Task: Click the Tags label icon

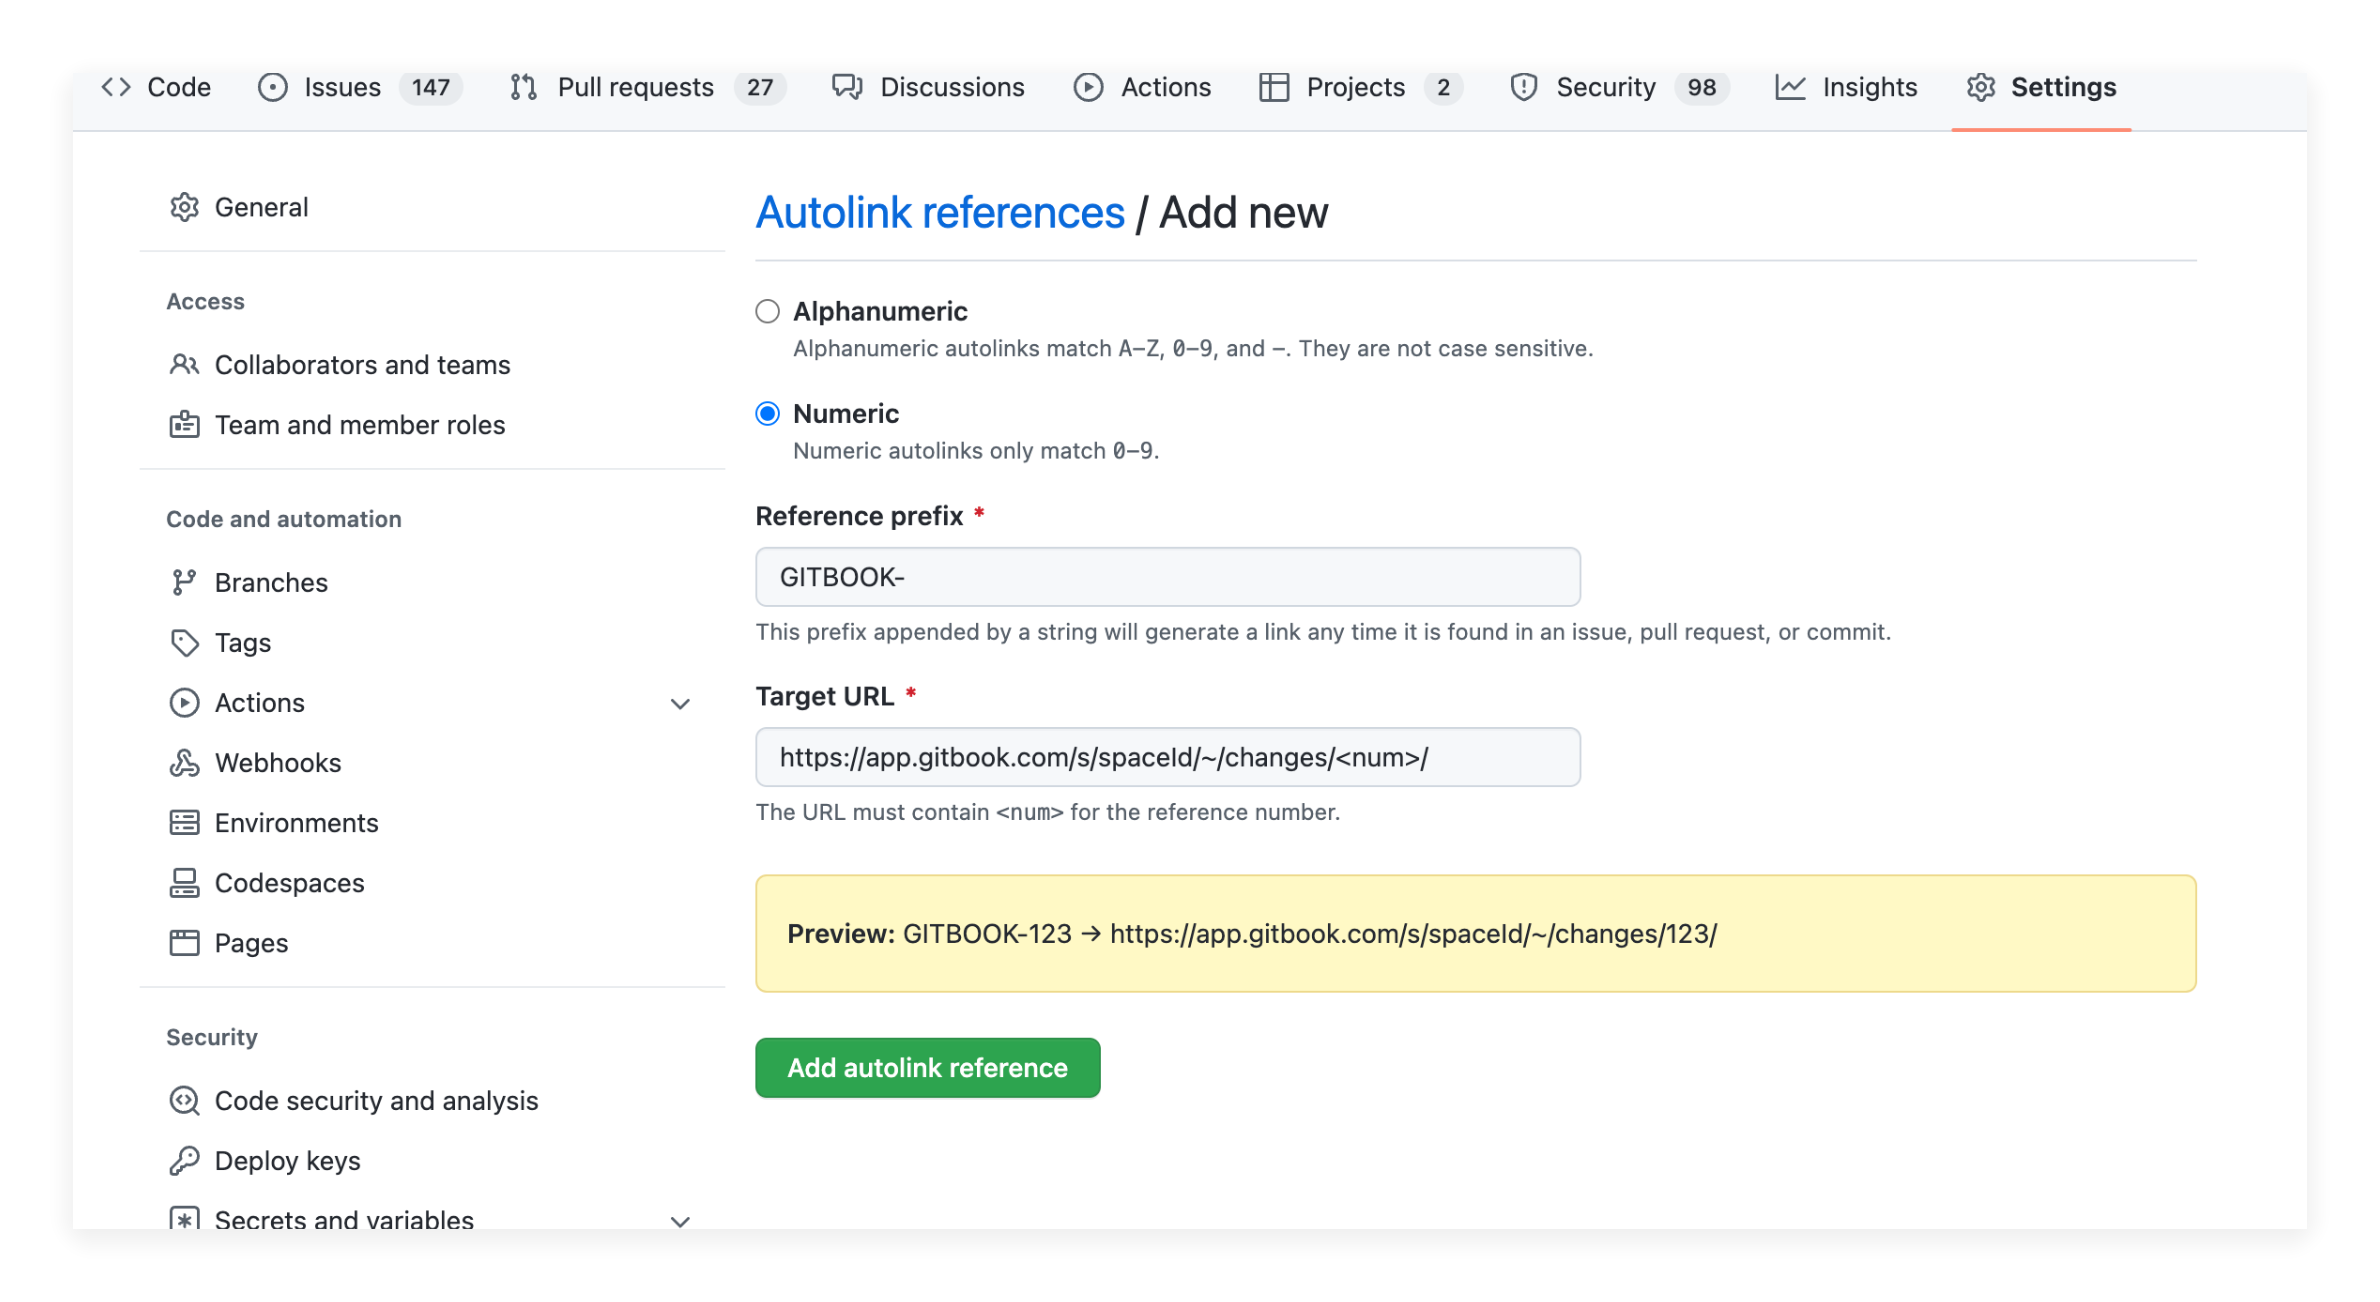Action: pos(184,643)
